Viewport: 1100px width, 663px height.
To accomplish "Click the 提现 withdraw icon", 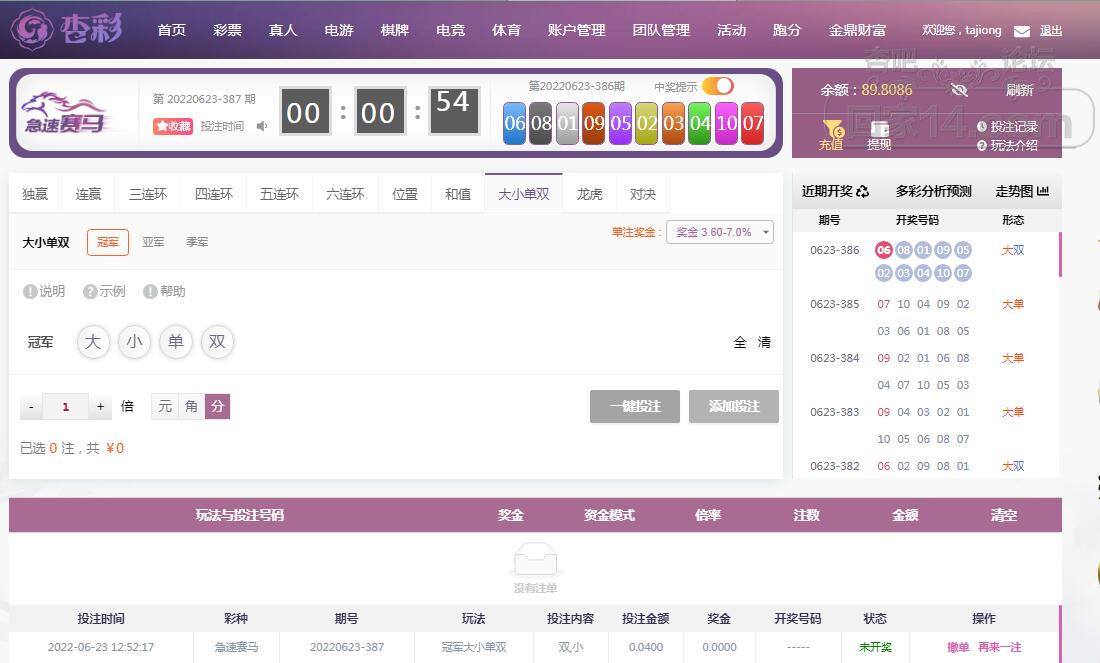I will (879, 135).
